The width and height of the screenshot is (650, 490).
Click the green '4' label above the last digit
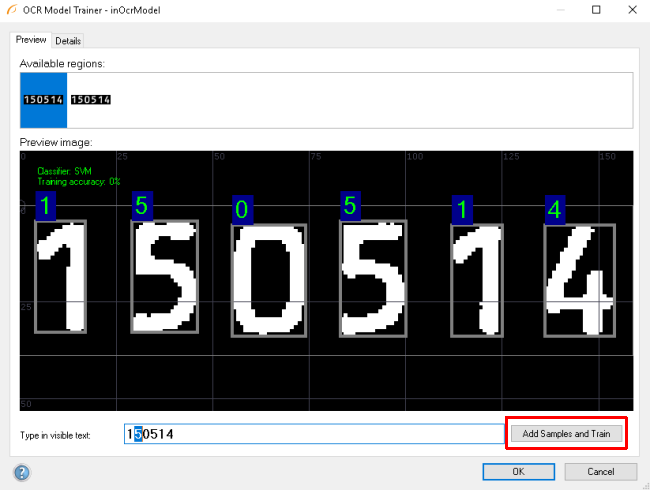(x=555, y=209)
